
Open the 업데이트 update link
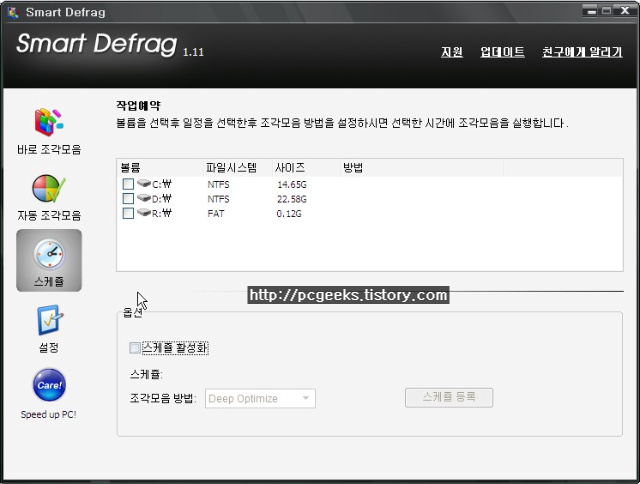pyautogui.click(x=502, y=52)
